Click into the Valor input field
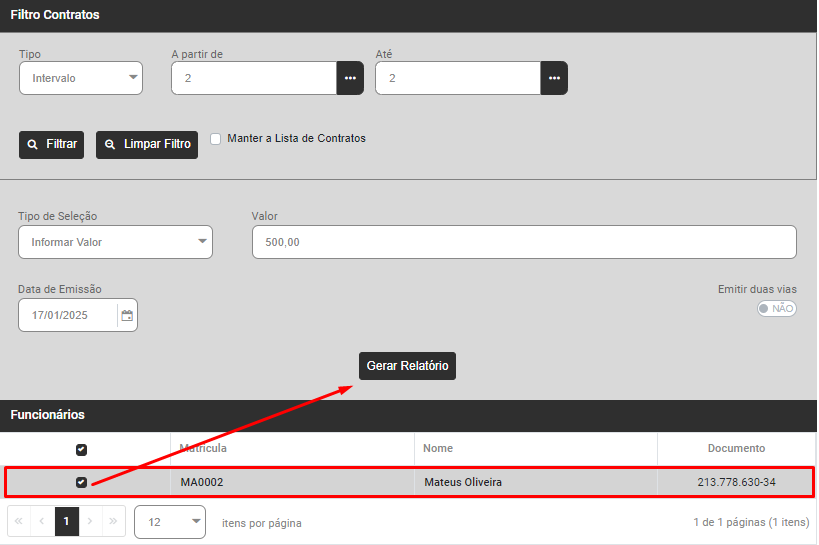 (x=524, y=242)
